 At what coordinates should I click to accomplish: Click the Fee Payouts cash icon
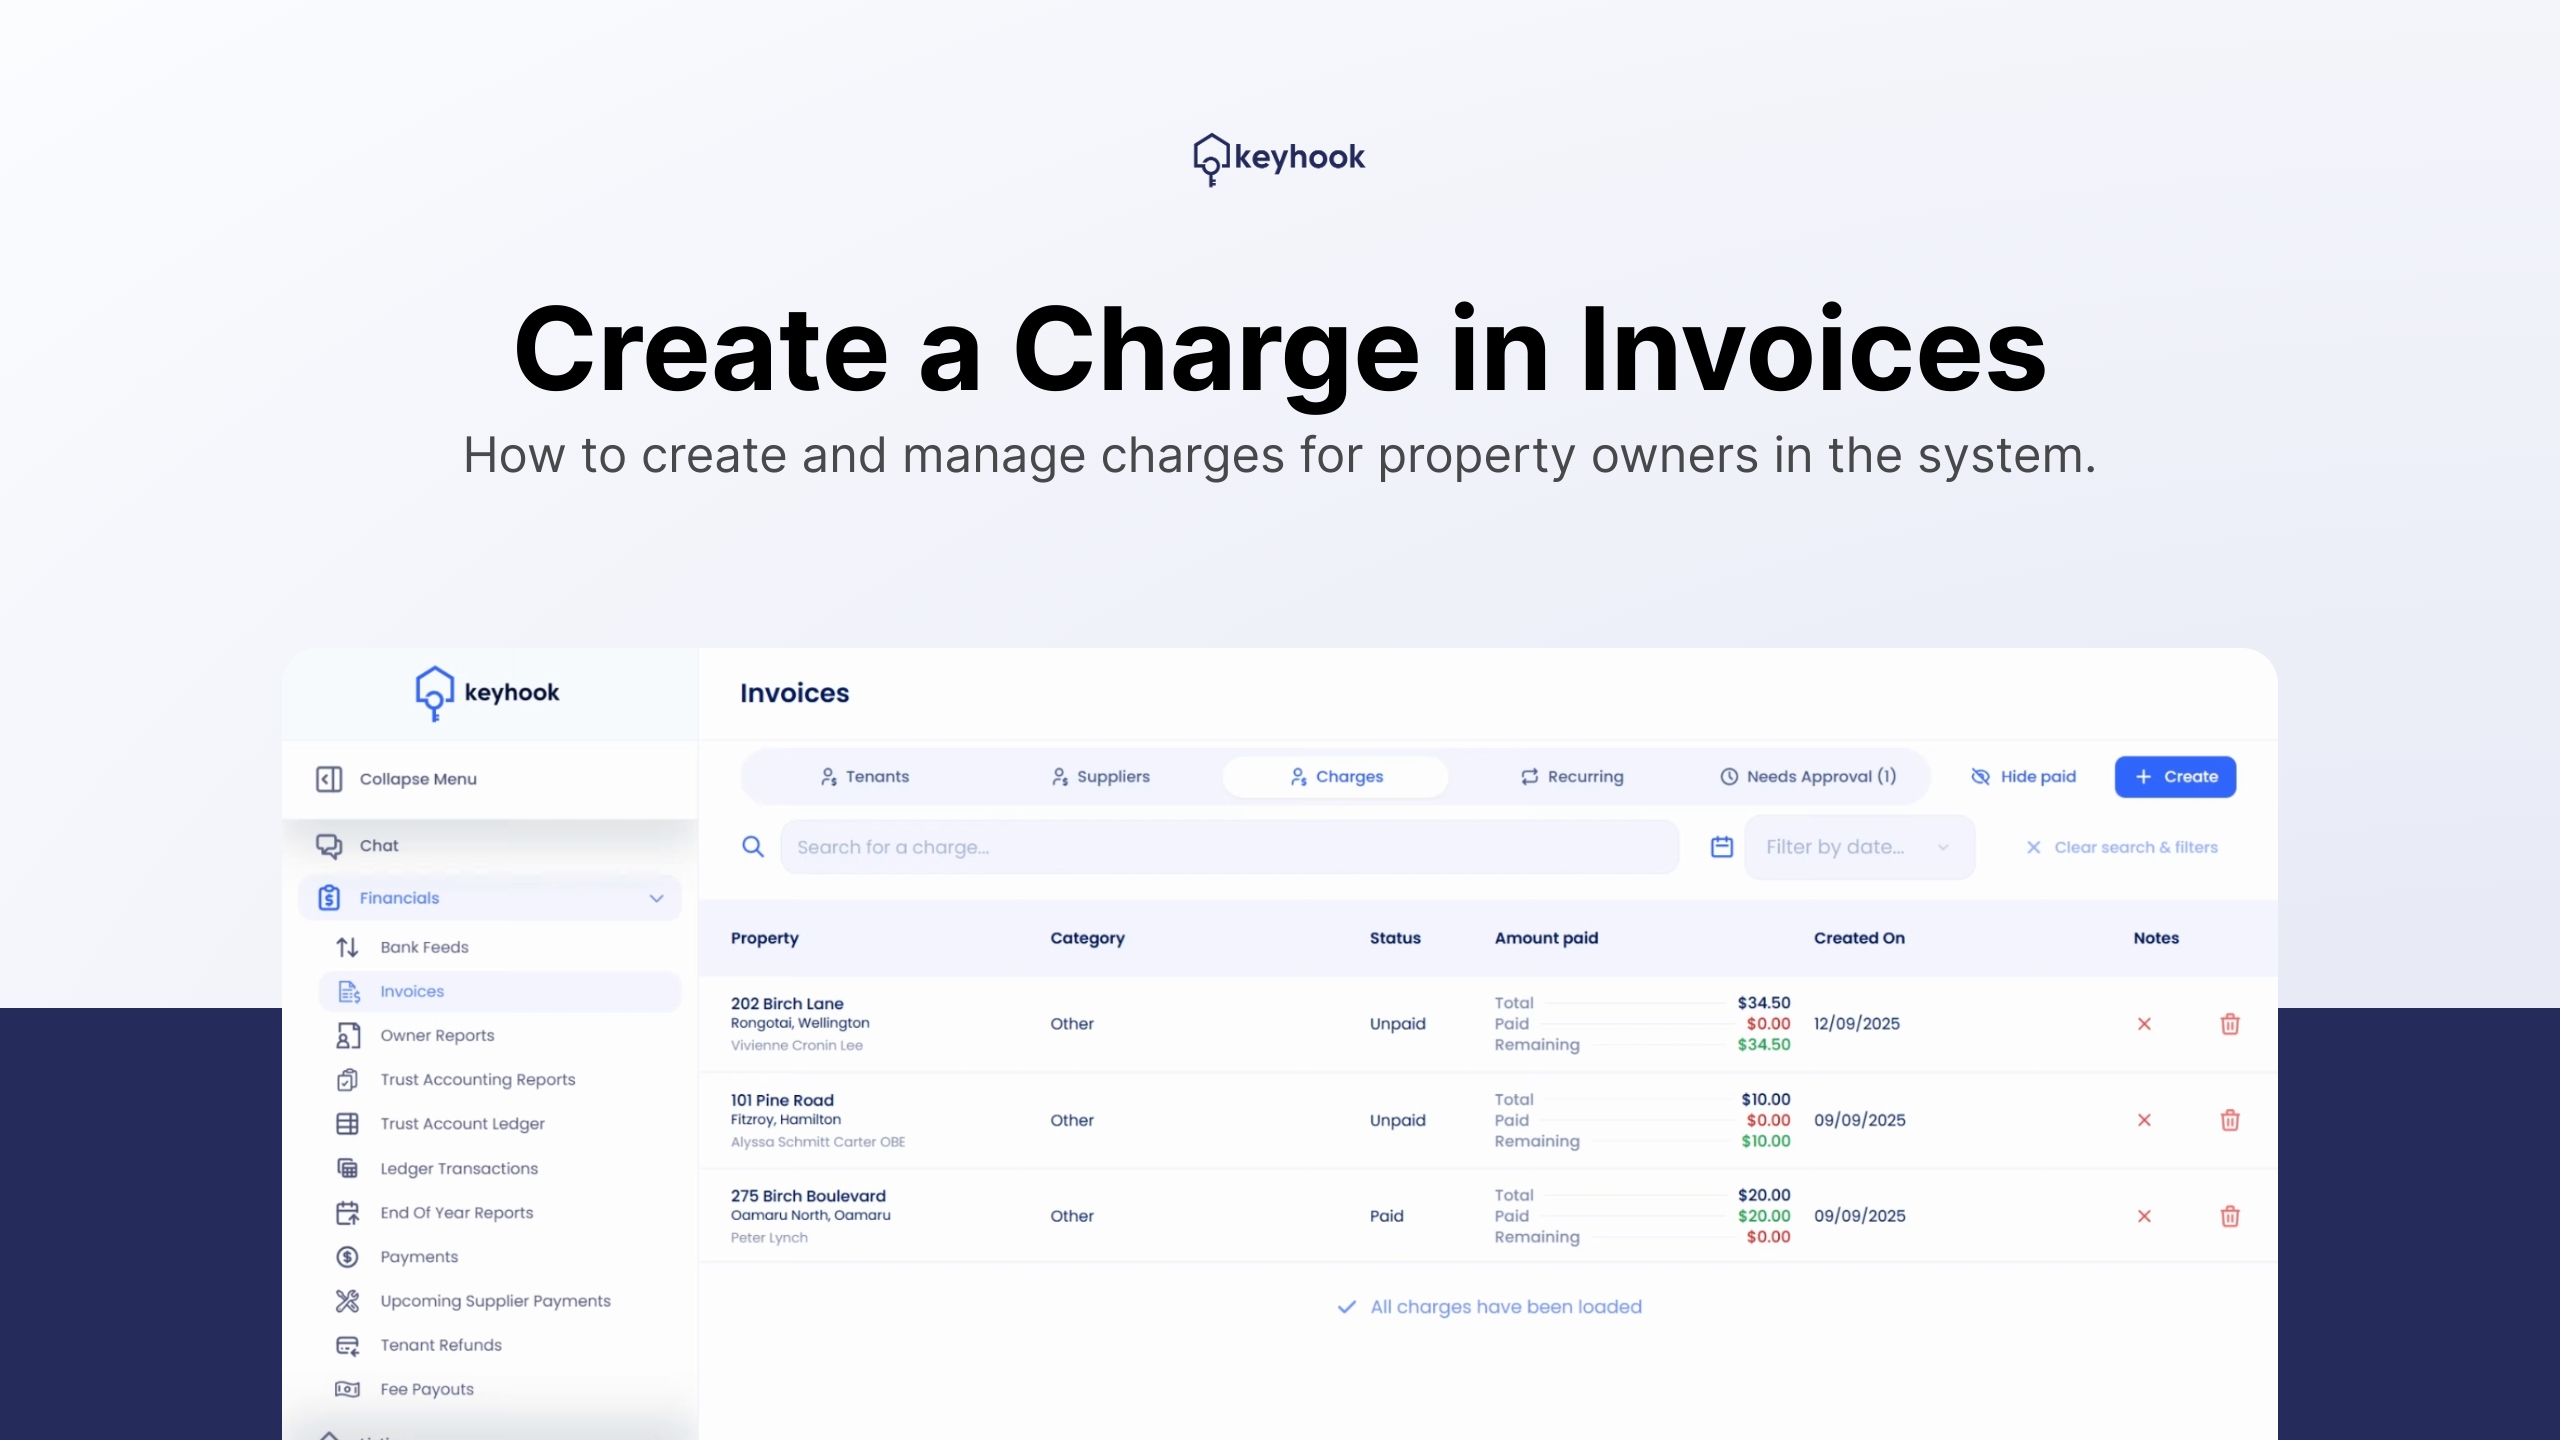[347, 1389]
